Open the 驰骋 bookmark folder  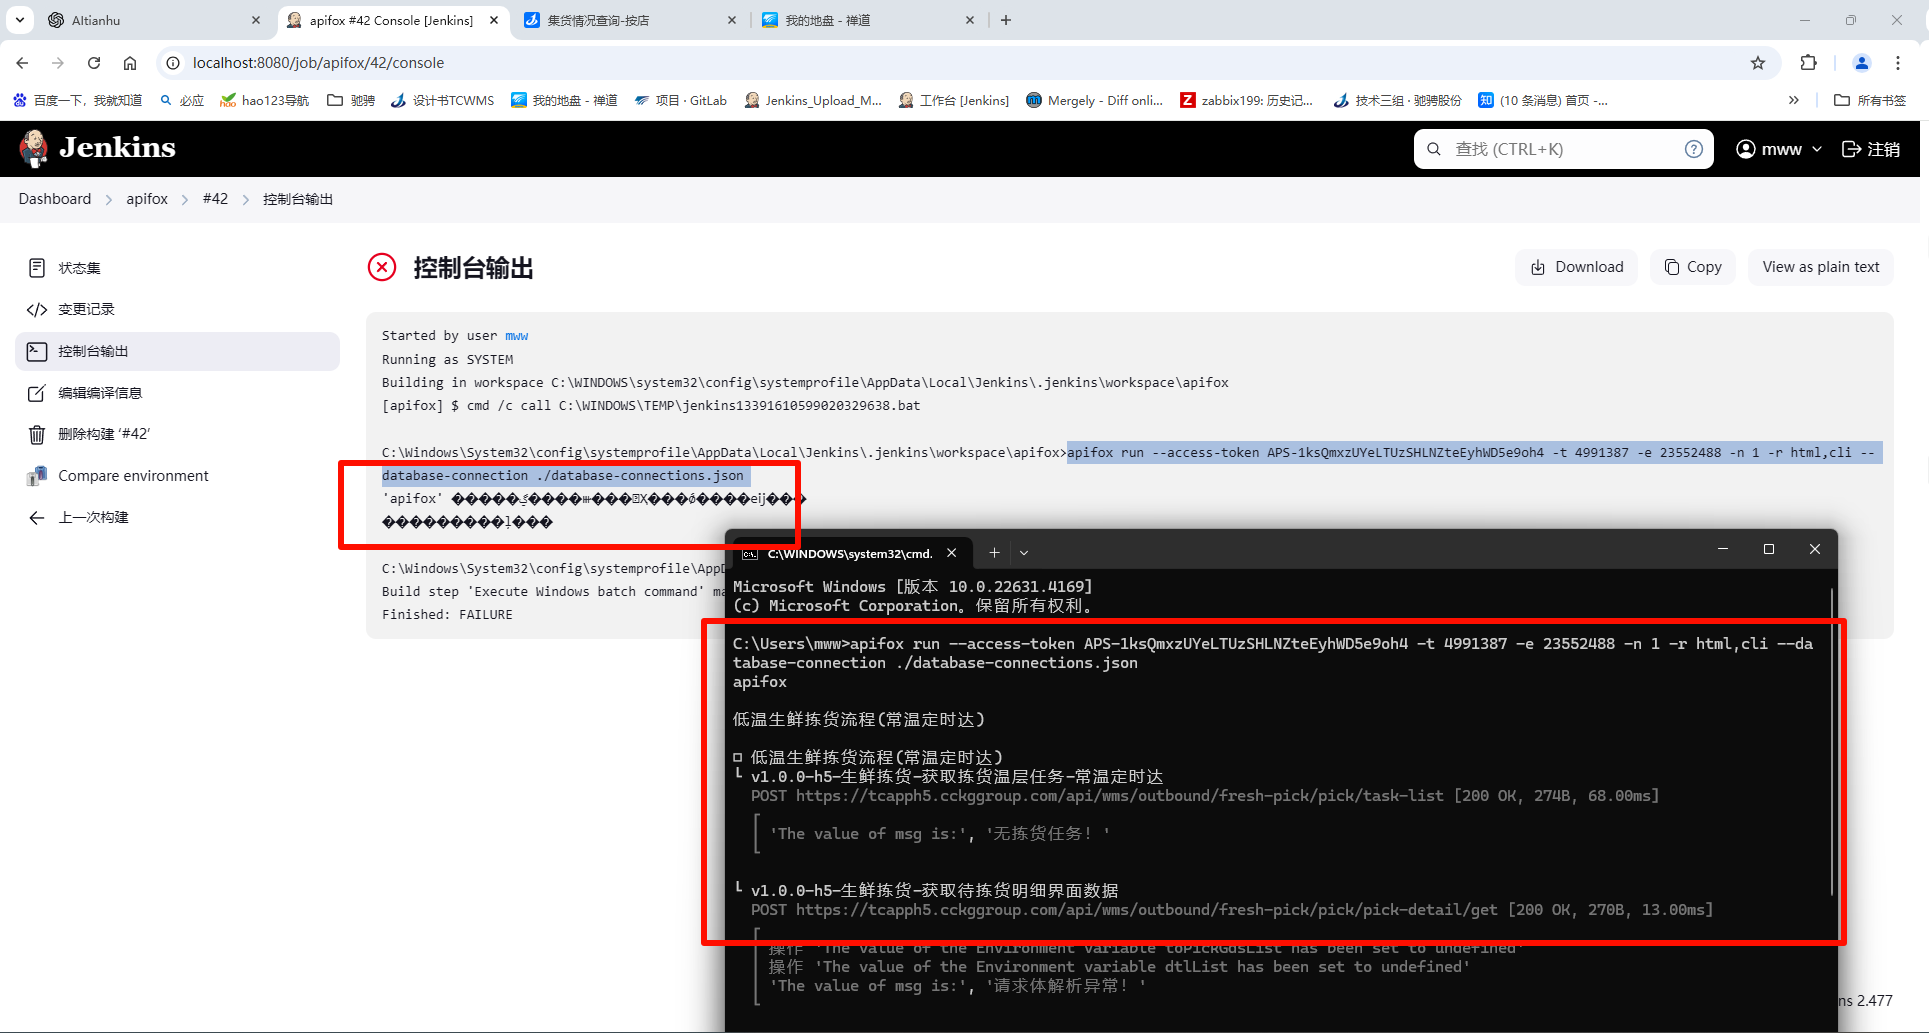351,100
